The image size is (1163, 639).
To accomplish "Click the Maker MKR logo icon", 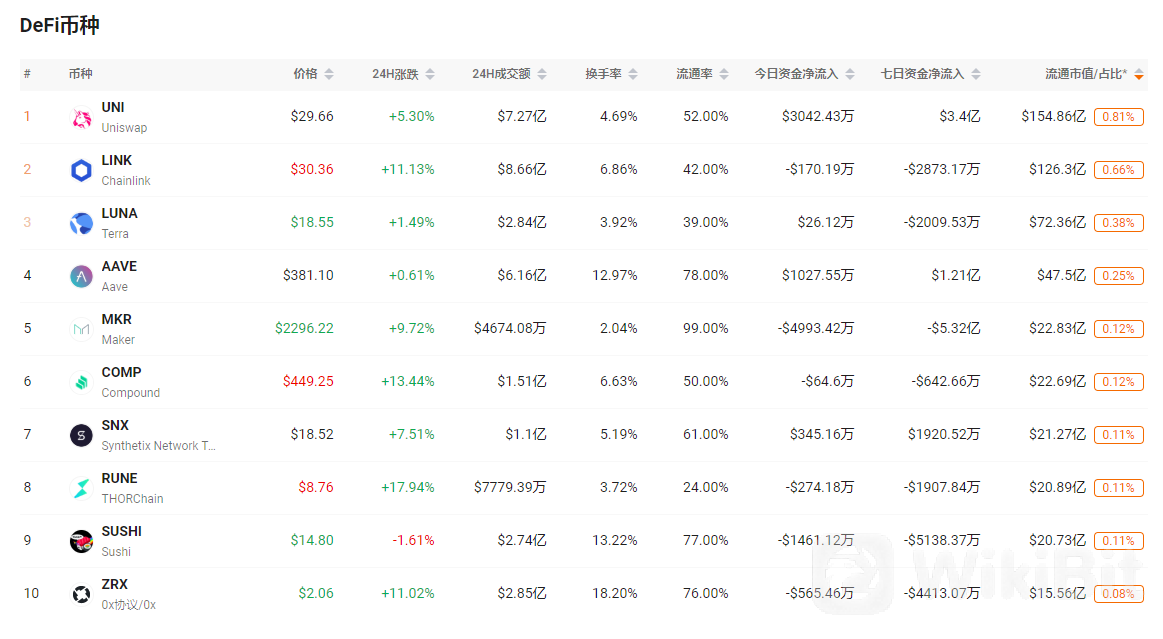I will pyautogui.click(x=81, y=329).
